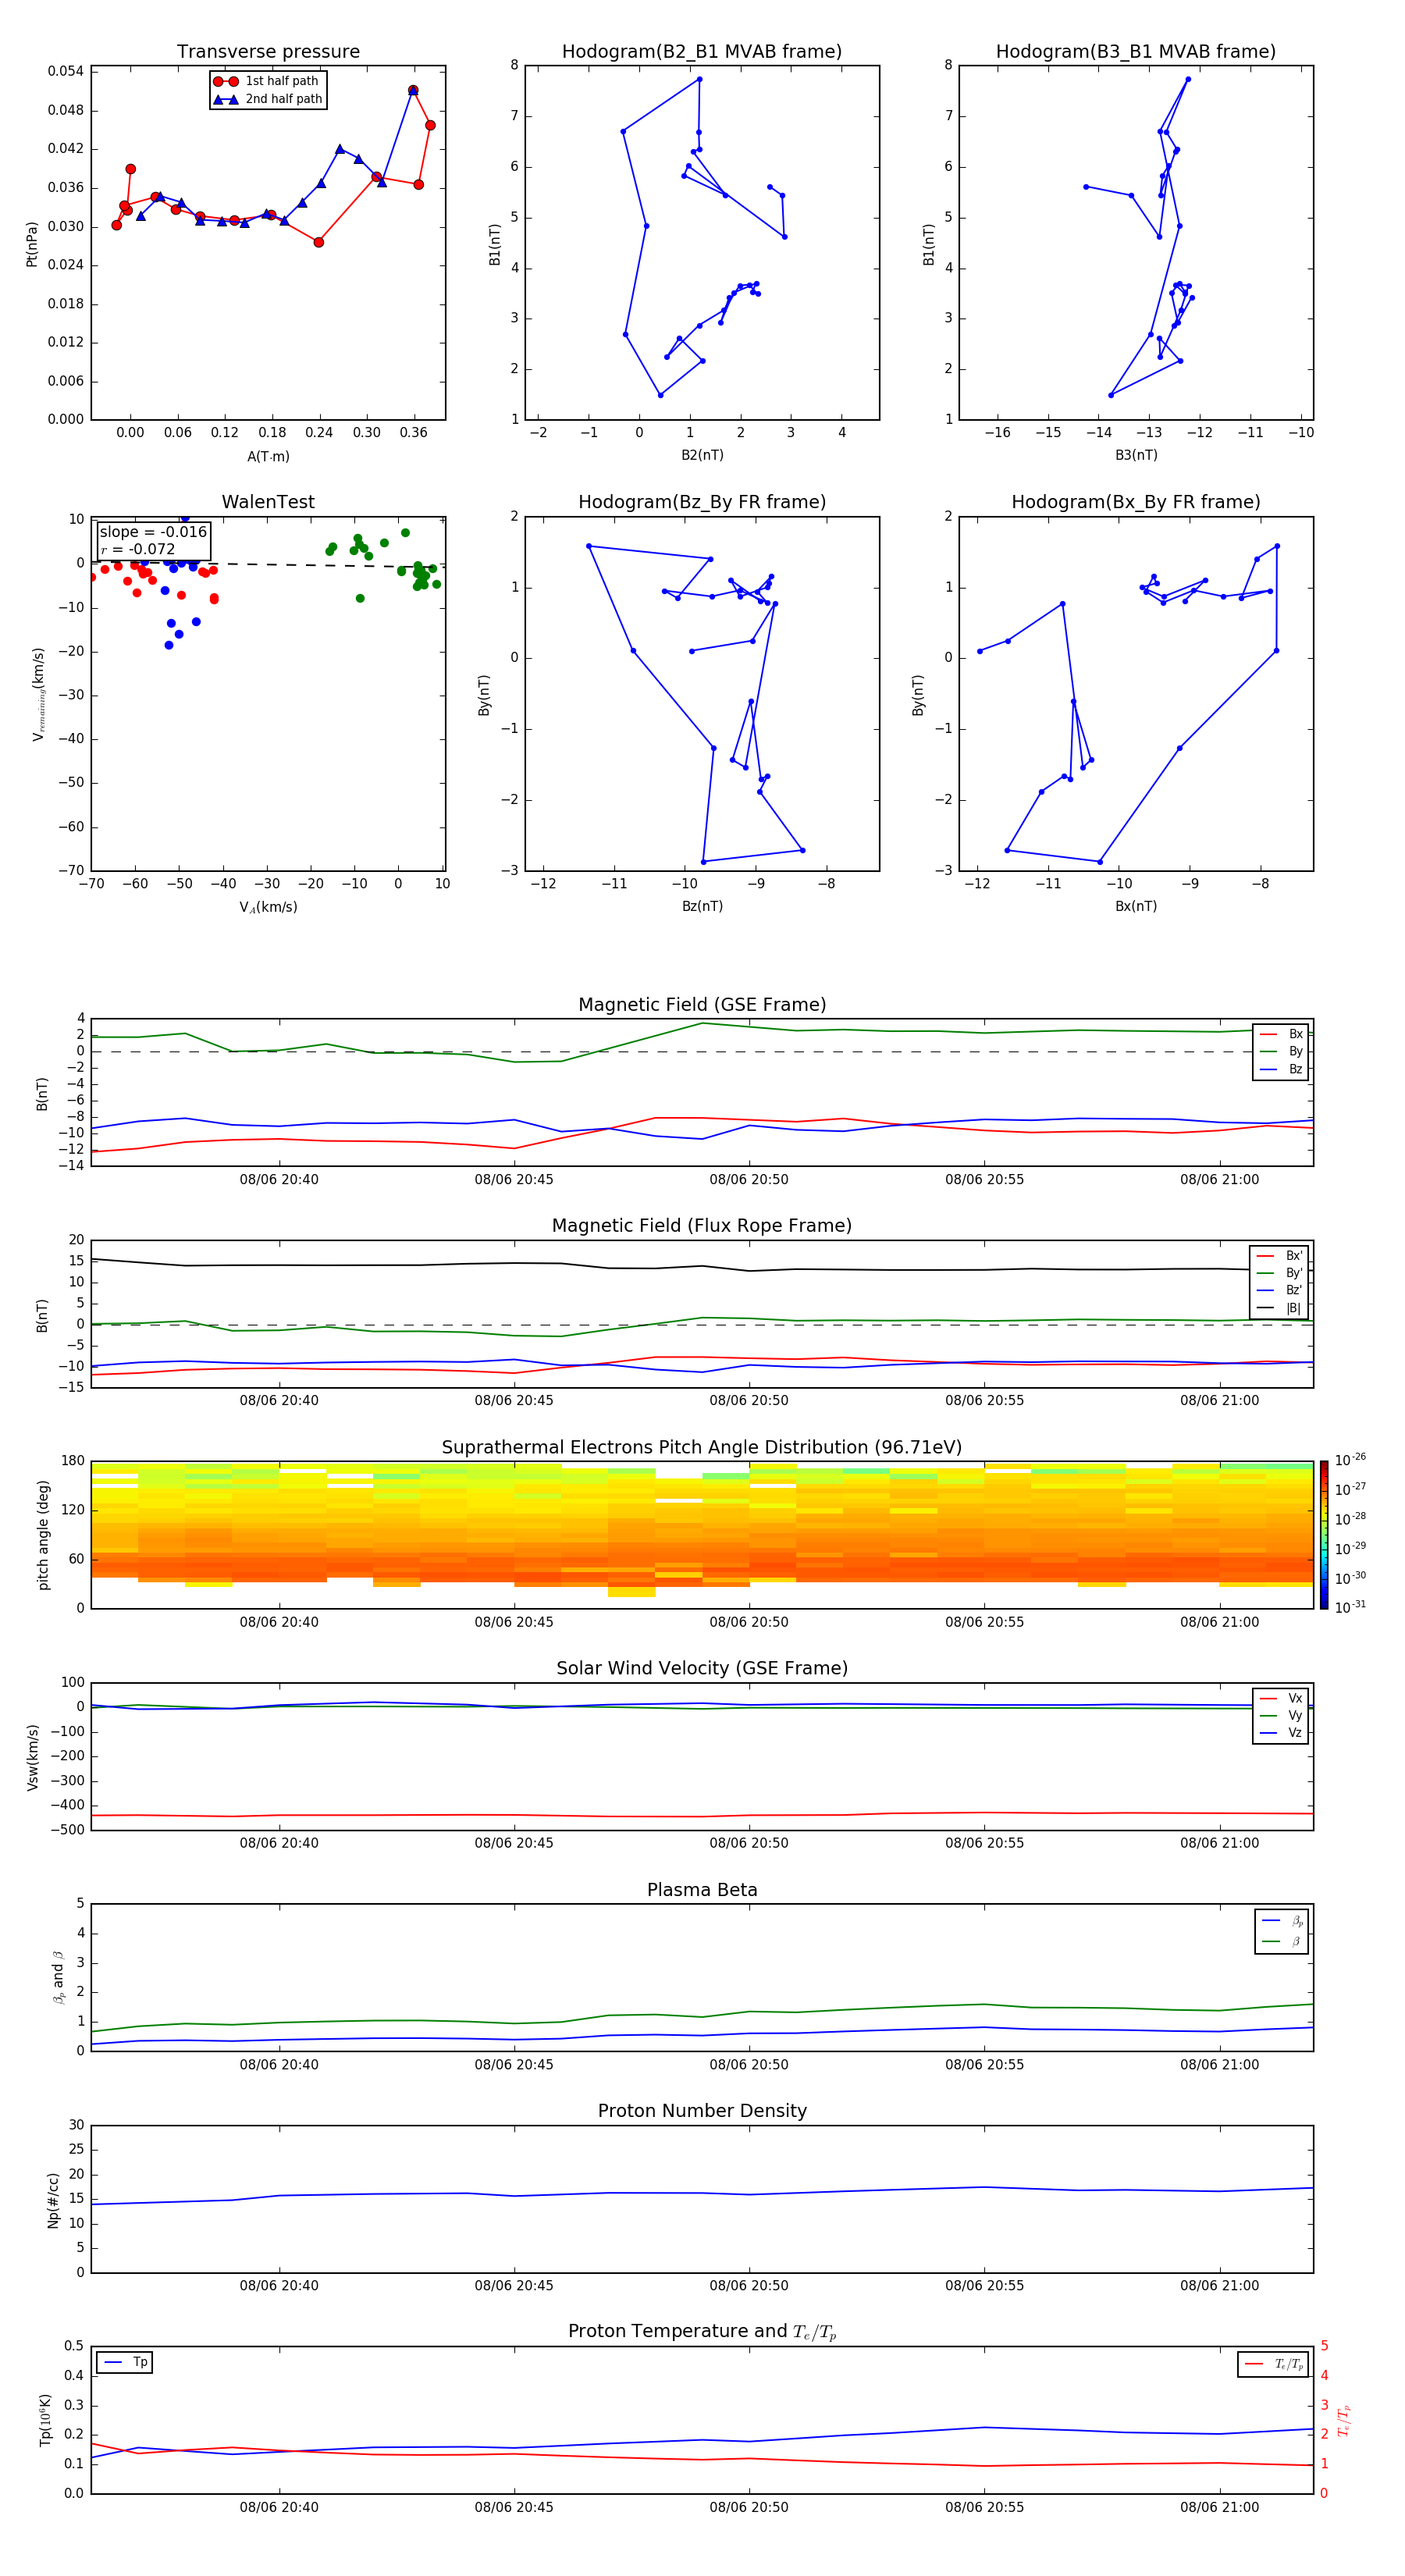Click 'B3(nT)' x-axis label
The height and width of the screenshot is (2576, 1405).
tap(1136, 455)
